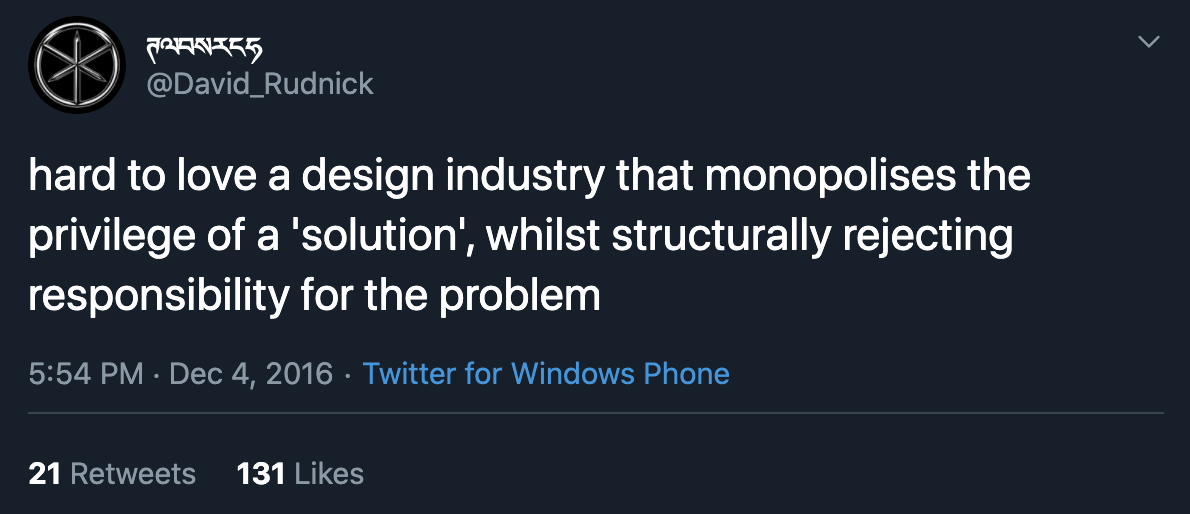1190x514 pixels.
Task: Click the tweet's first line about design industry
Action: coord(529,178)
